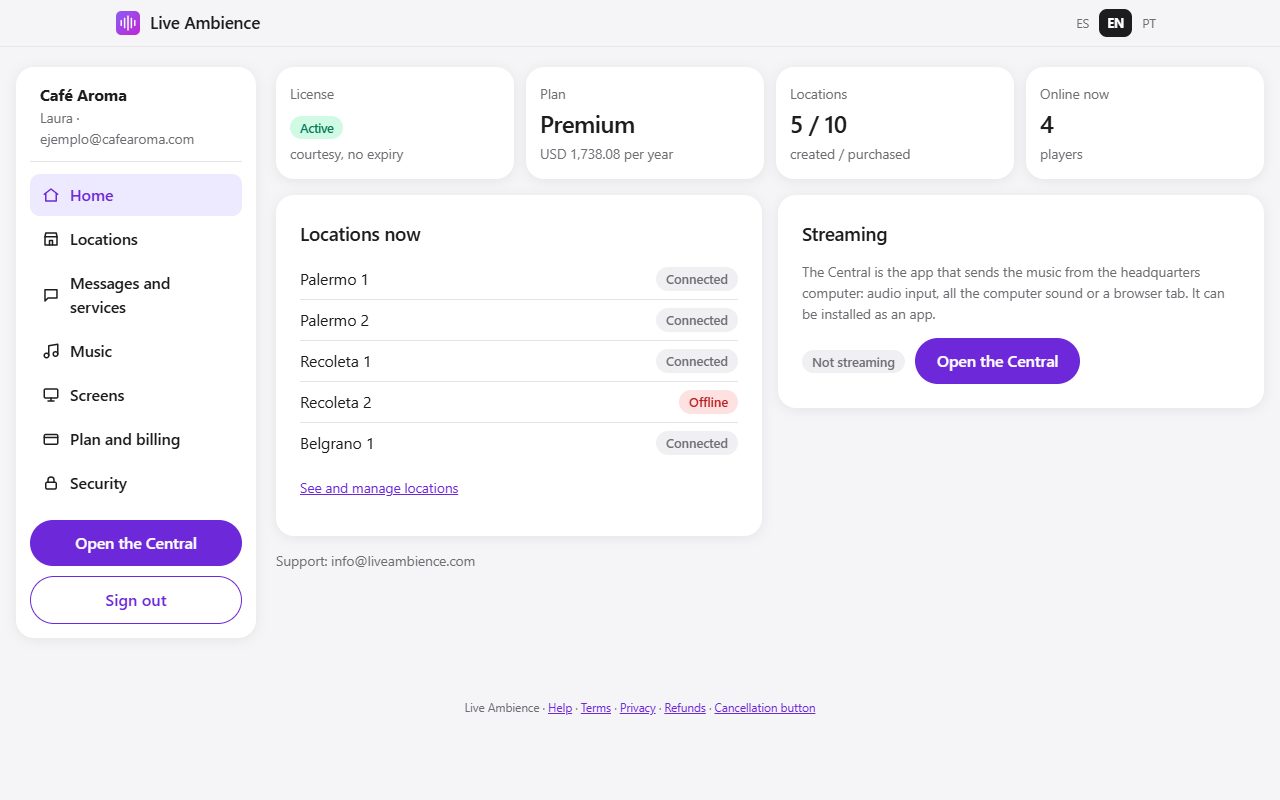1280x800 pixels.
Task: Click the Home house icon
Action: point(51,195)
